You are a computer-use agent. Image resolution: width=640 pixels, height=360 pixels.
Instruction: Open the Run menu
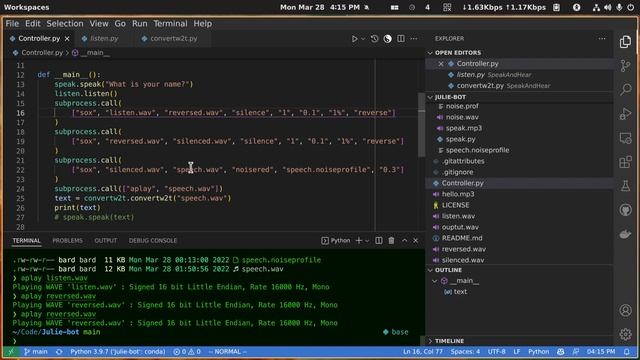click(140, 24)
